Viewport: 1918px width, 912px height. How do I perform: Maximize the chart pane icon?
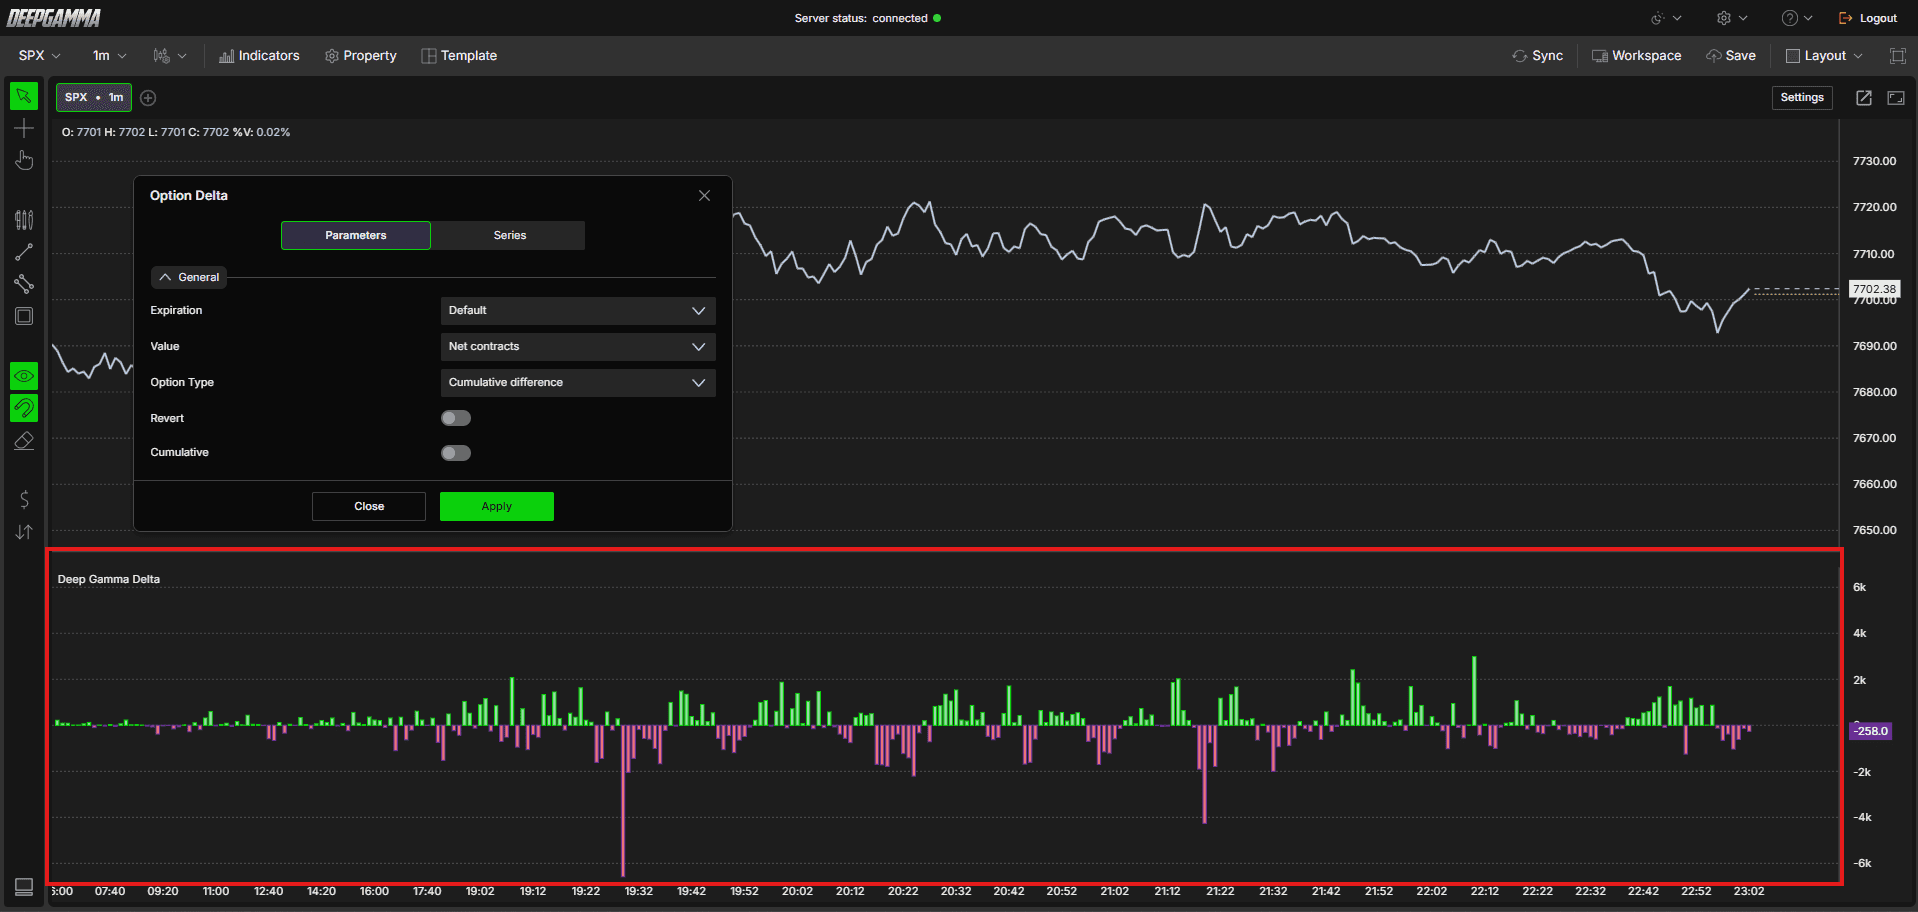1896,97
